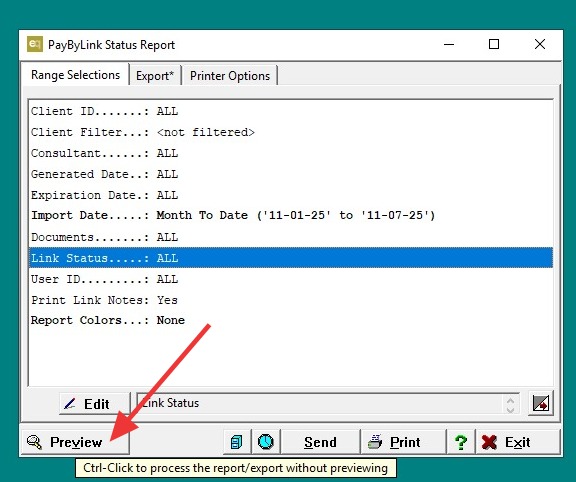Click the green question mark help icon

point(461,442)
